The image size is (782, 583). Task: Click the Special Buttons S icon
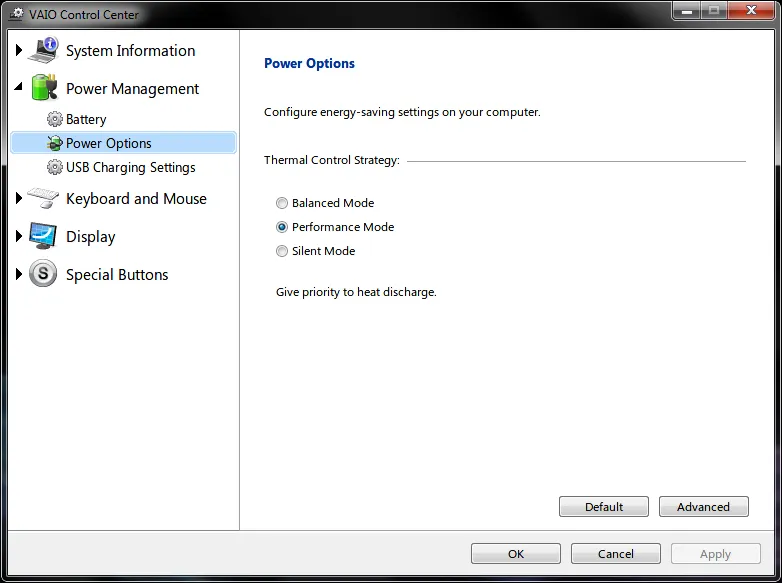tap(43, 274)
